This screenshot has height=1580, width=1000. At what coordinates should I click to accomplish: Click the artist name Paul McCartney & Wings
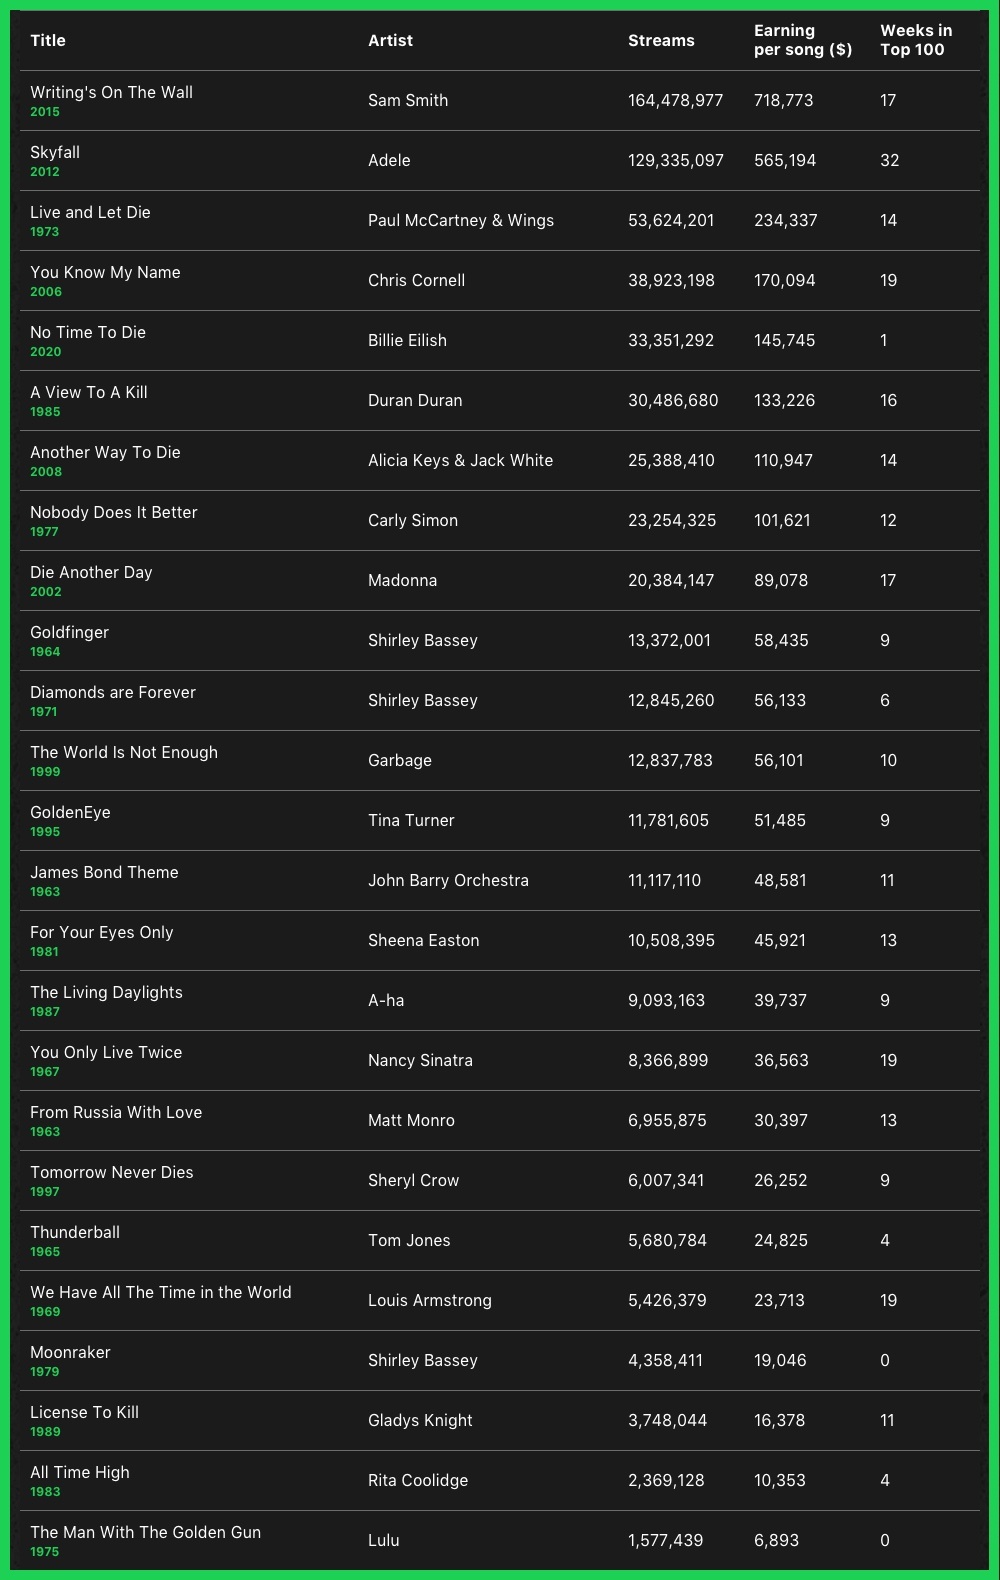tap(460, 221)
